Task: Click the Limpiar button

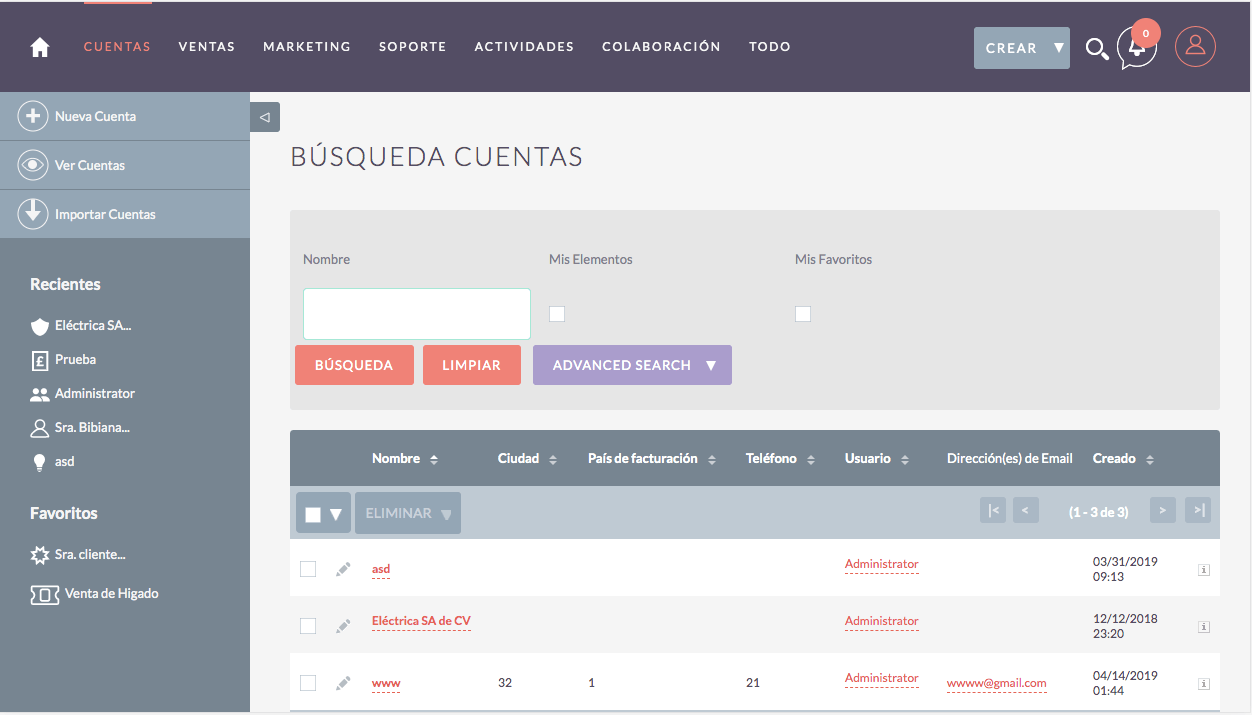Action: (x=471, y=365)
